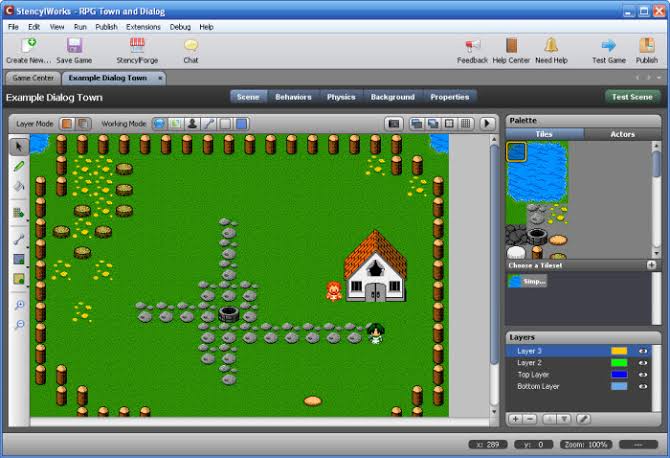Screen dimensions: 670x458
Task: Remove layer with the minus button
Action: (530, 419)
